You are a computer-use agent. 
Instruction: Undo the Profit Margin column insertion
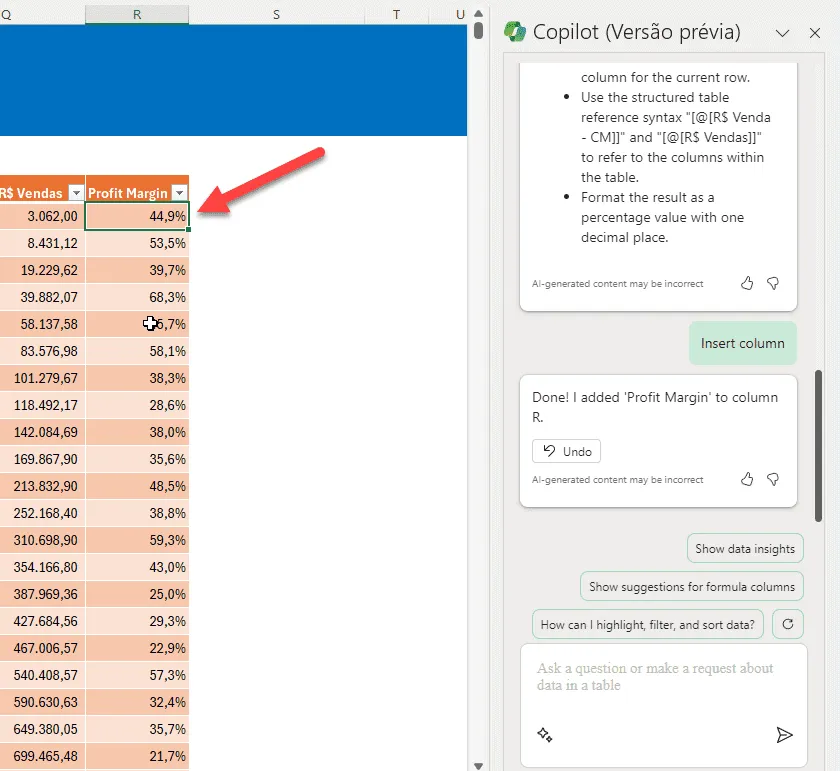pyautogui.click(x=566, y=451)
